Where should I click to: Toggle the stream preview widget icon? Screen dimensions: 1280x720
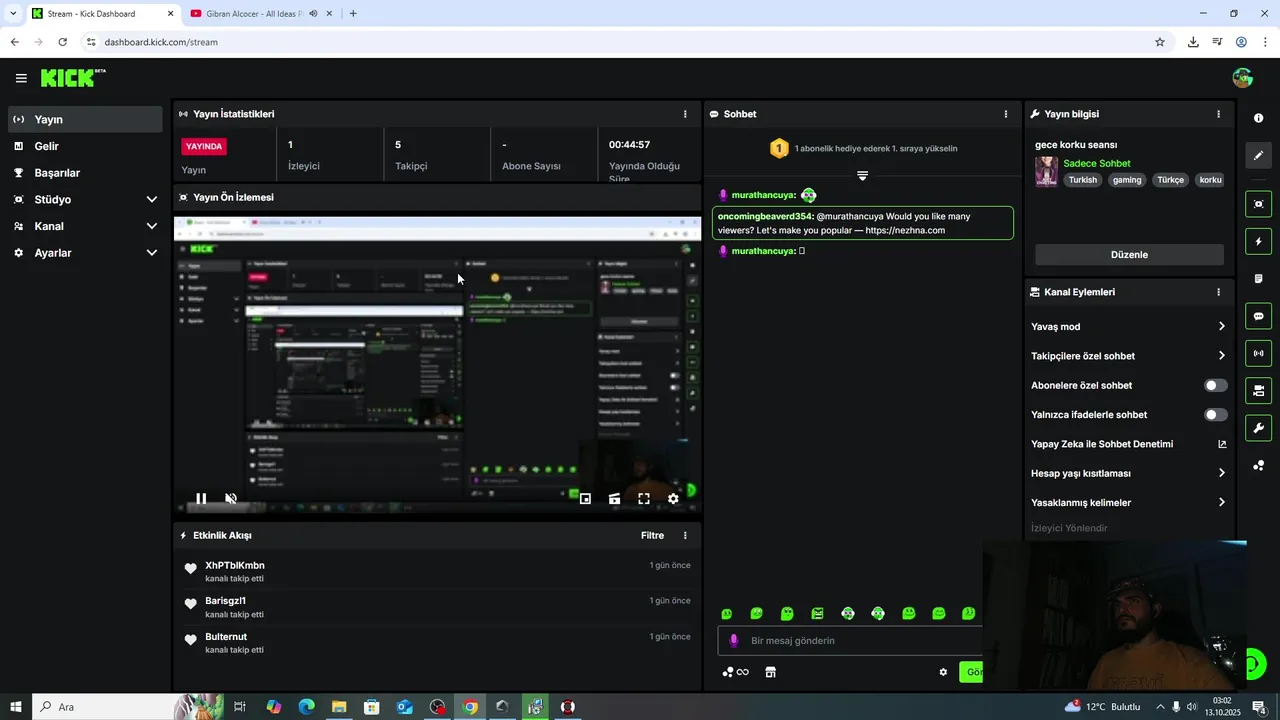point(1258,204)
